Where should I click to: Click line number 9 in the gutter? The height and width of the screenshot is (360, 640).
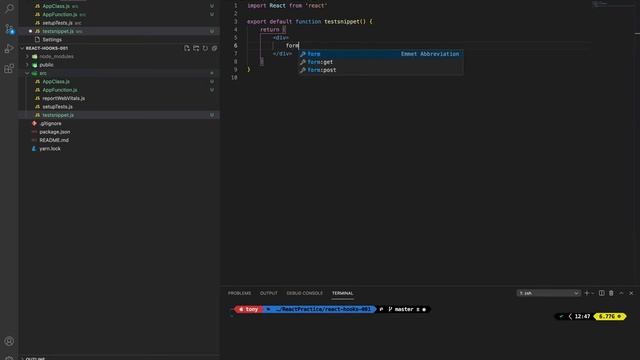click(236, 70)
